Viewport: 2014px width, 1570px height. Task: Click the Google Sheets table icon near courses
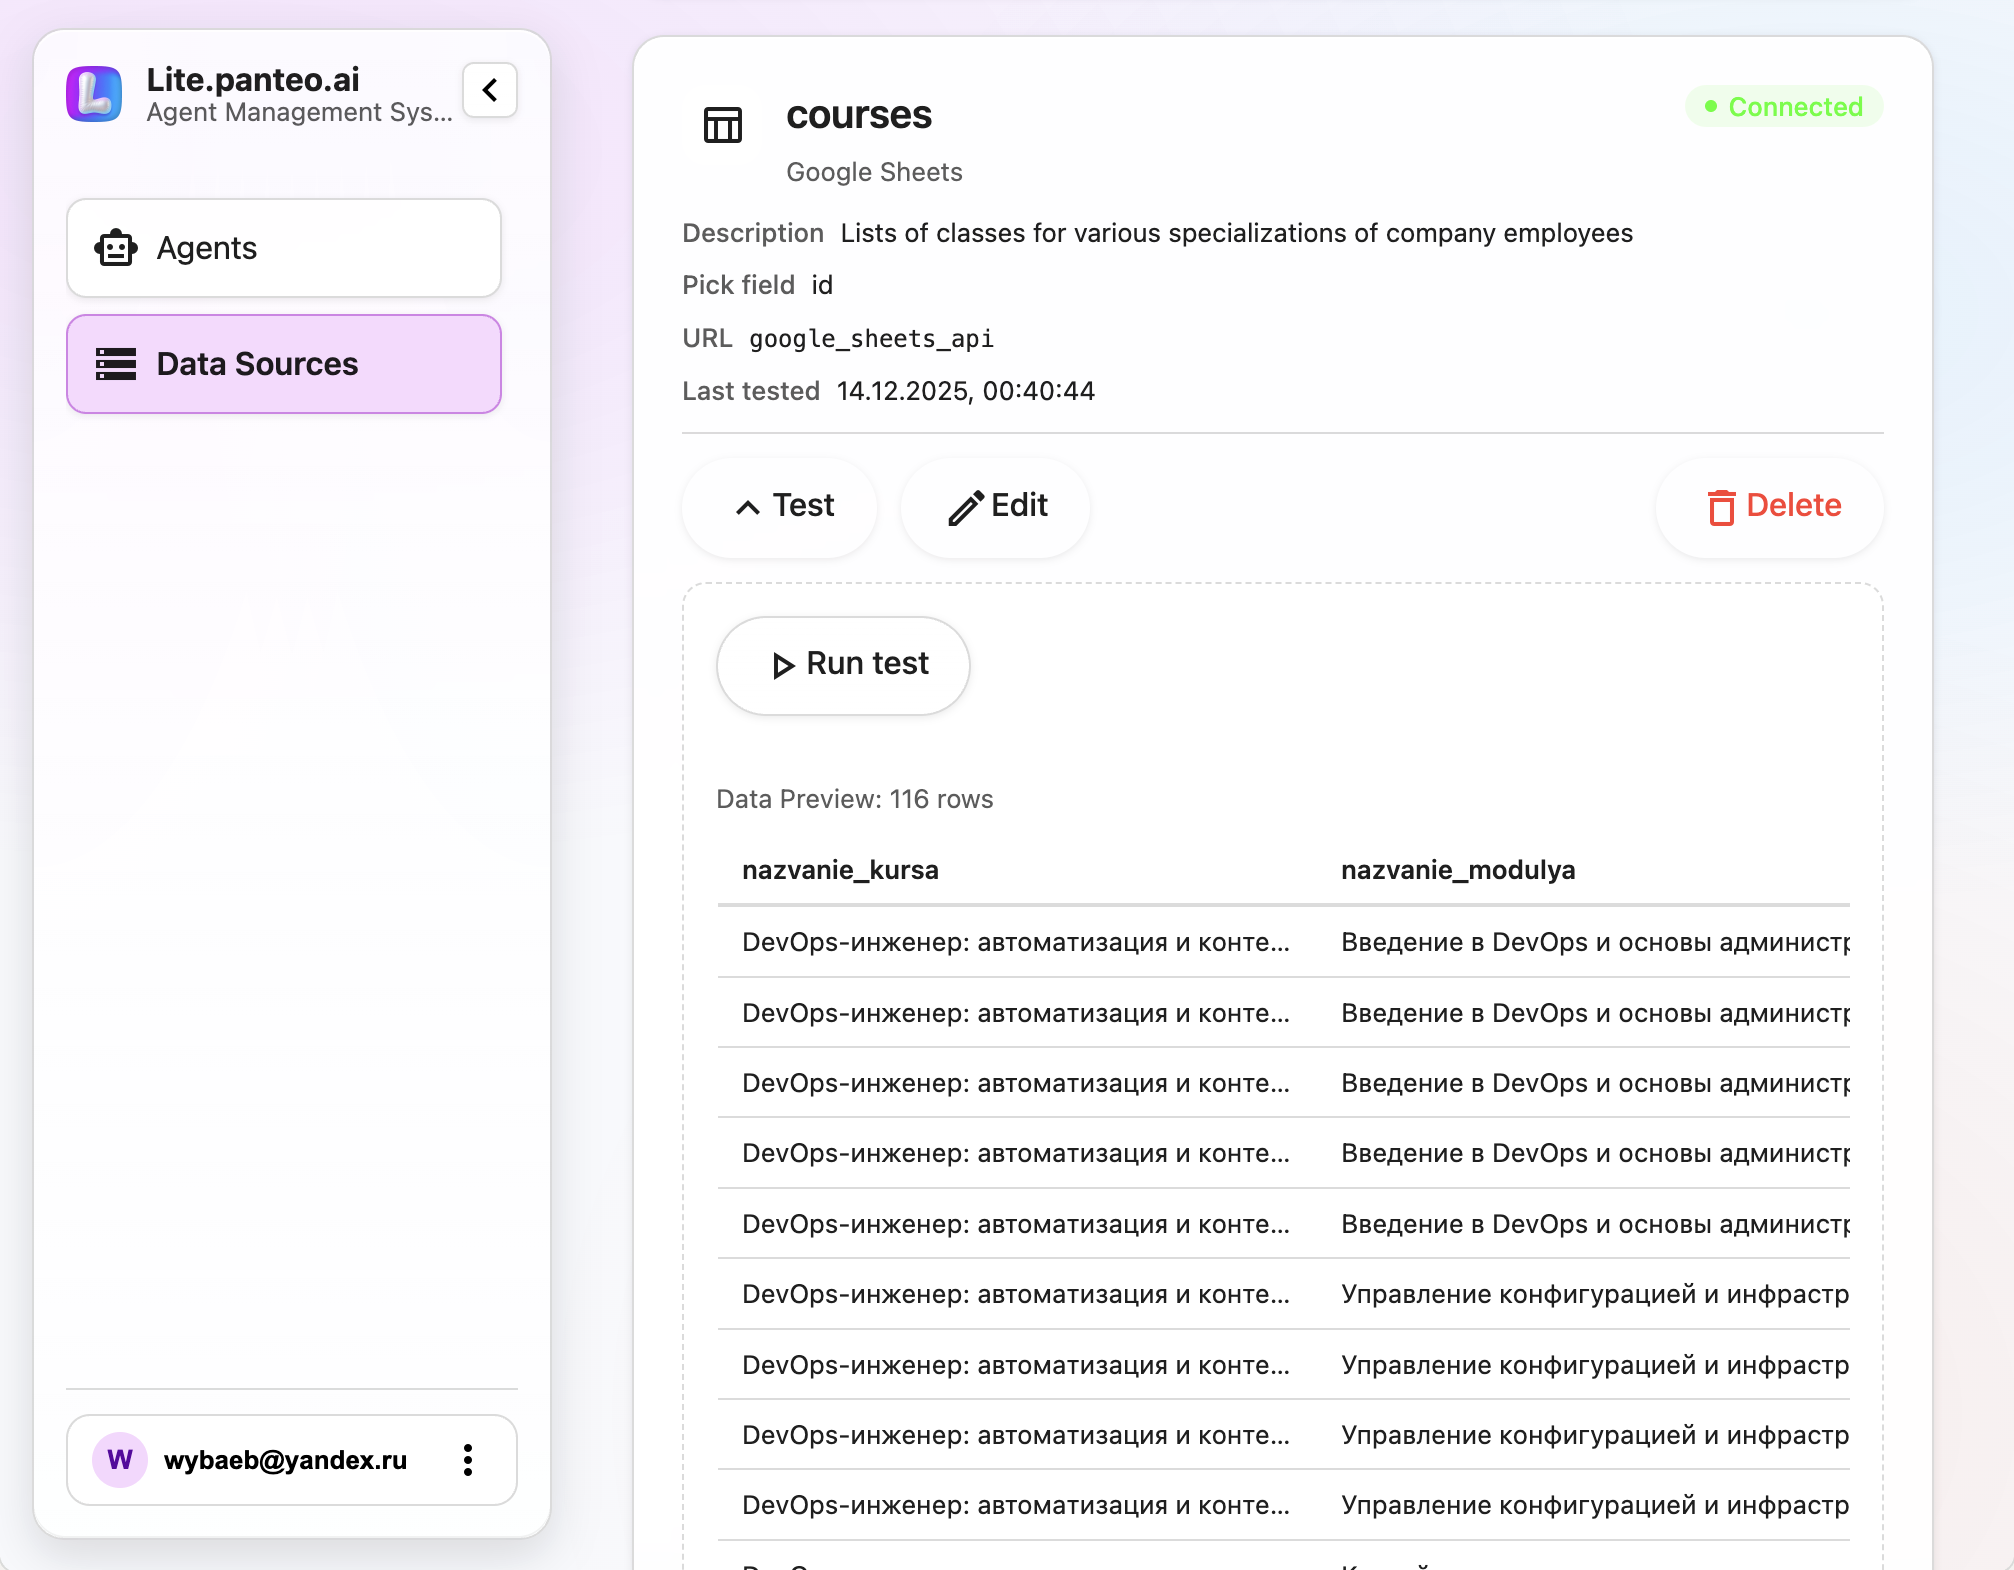coord(722,127)
